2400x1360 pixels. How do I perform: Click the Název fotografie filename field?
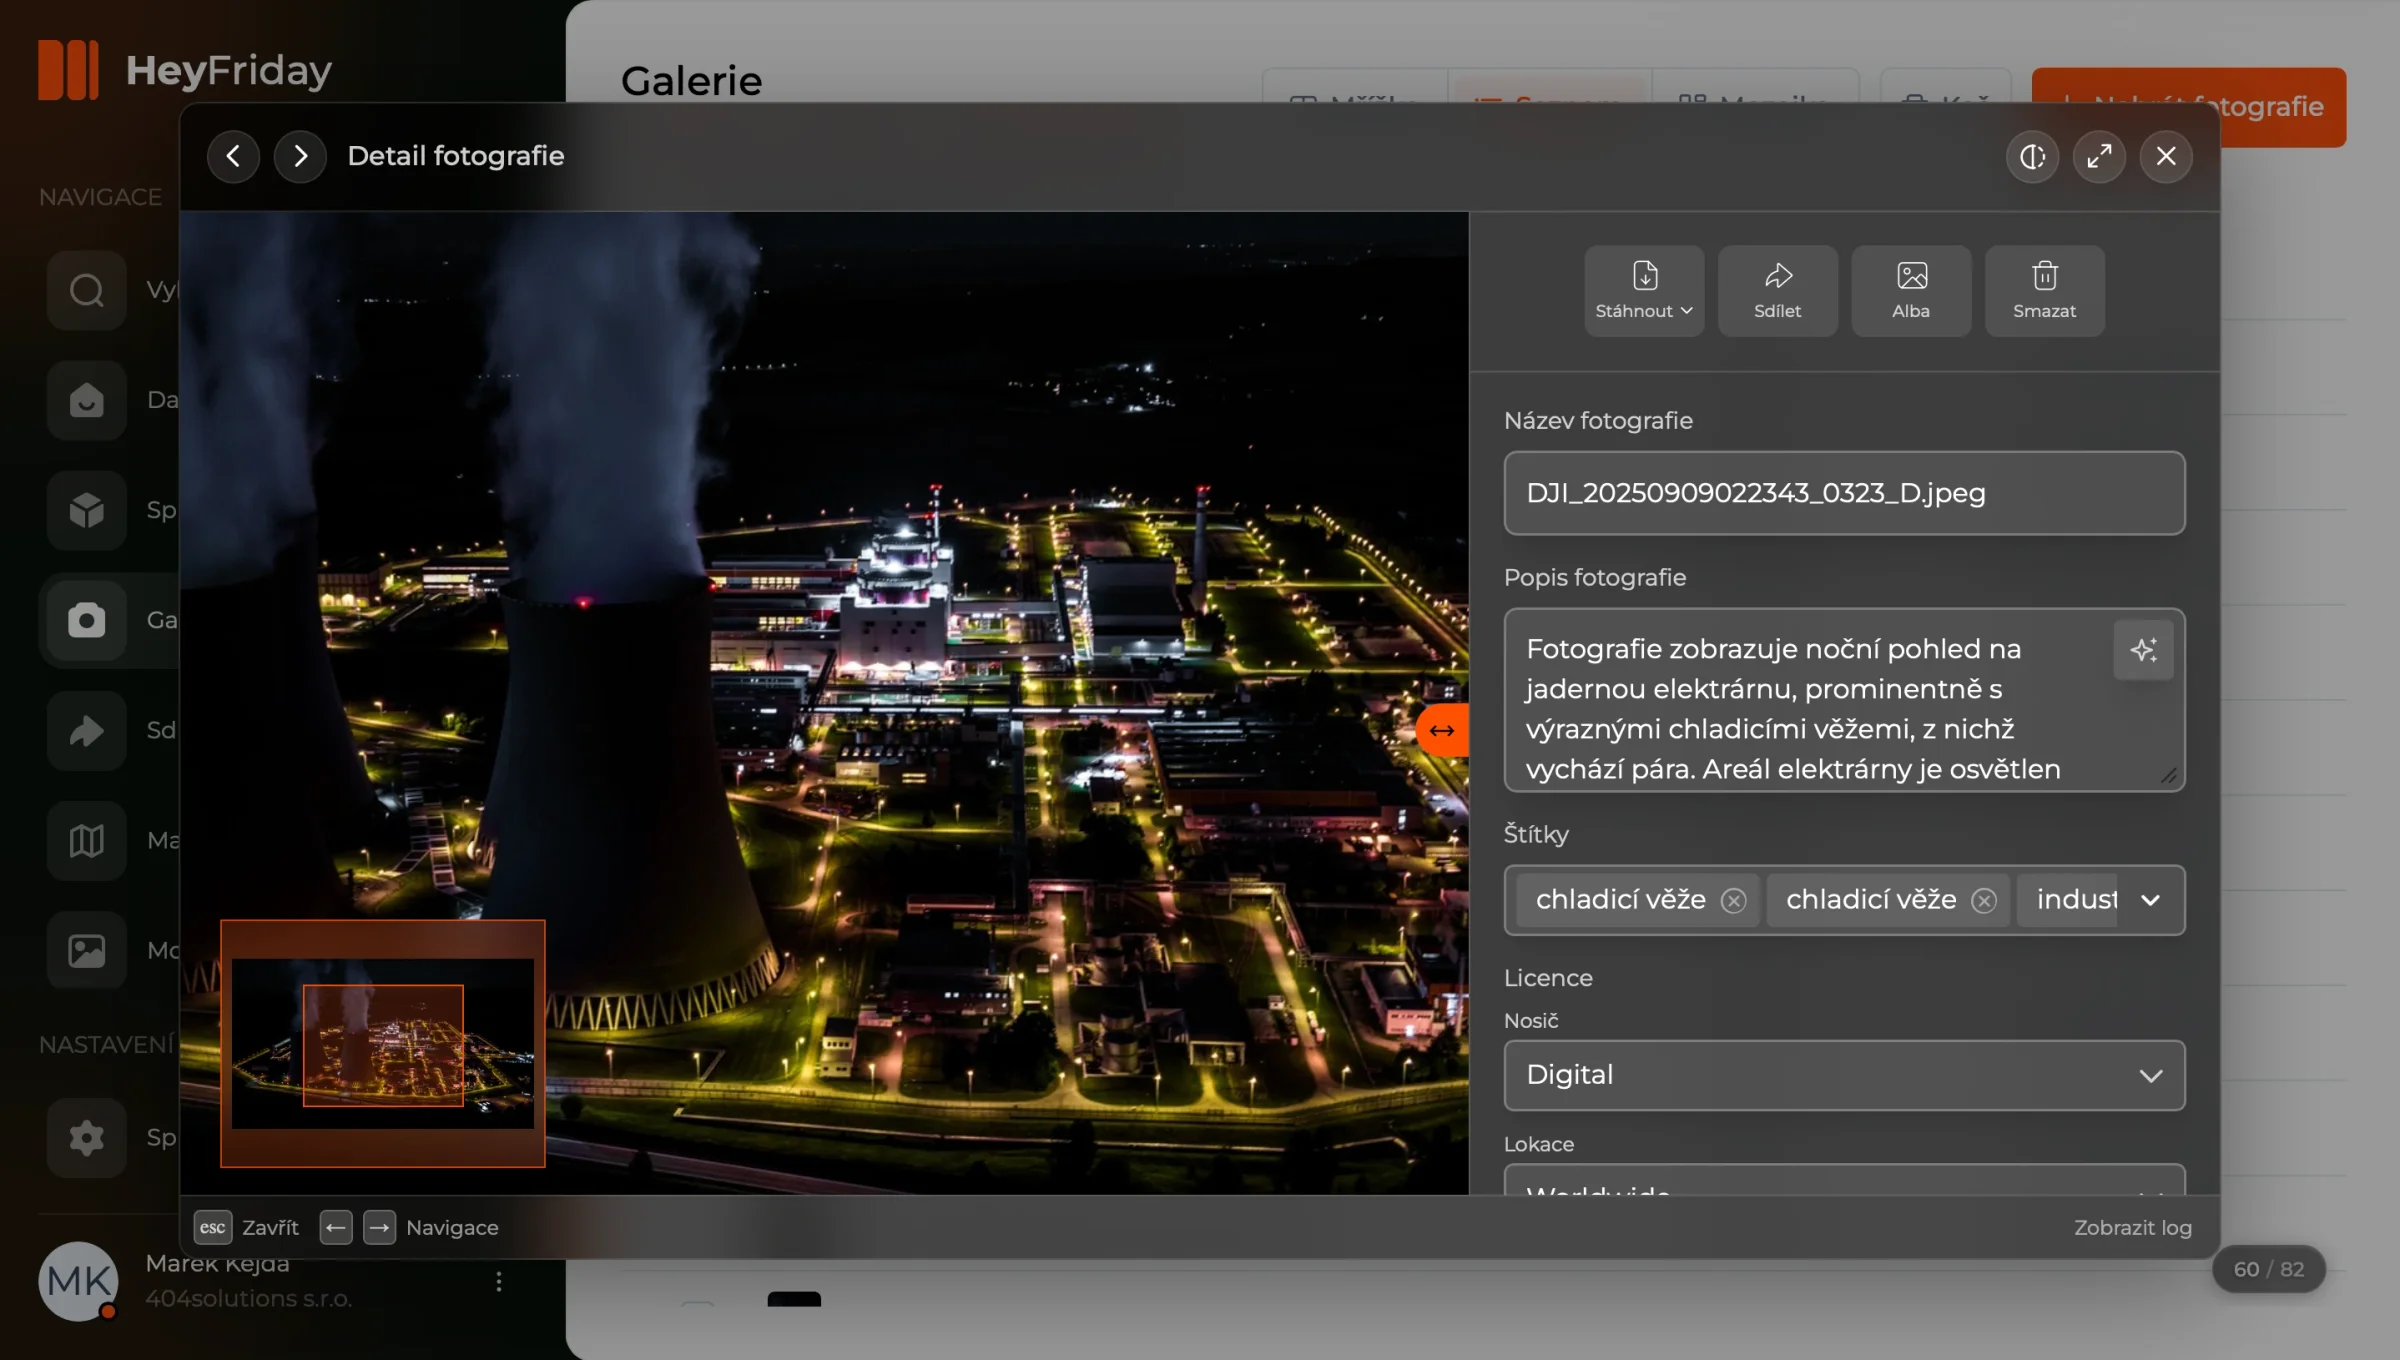point(1844,493)
